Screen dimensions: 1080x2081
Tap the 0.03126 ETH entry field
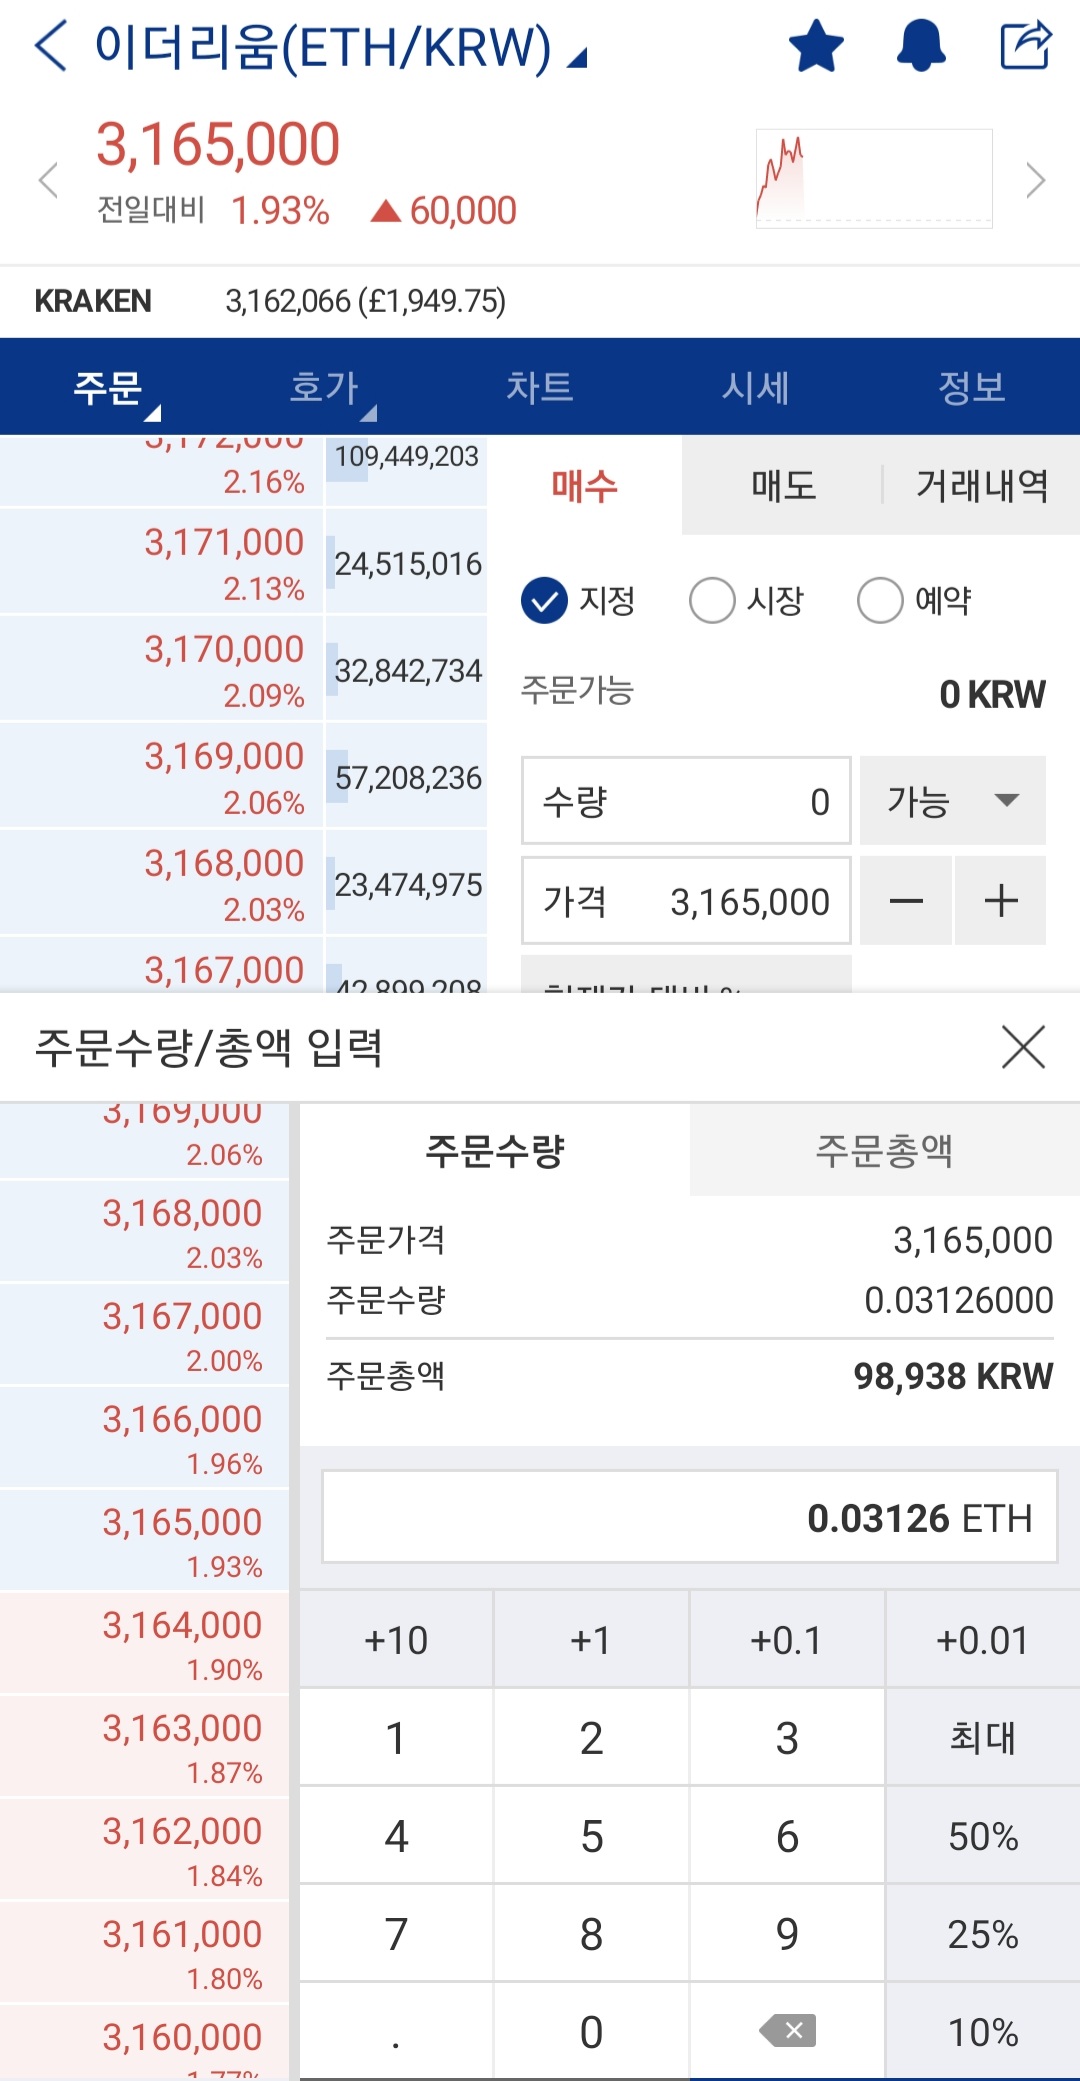(x=690, y=1517)
